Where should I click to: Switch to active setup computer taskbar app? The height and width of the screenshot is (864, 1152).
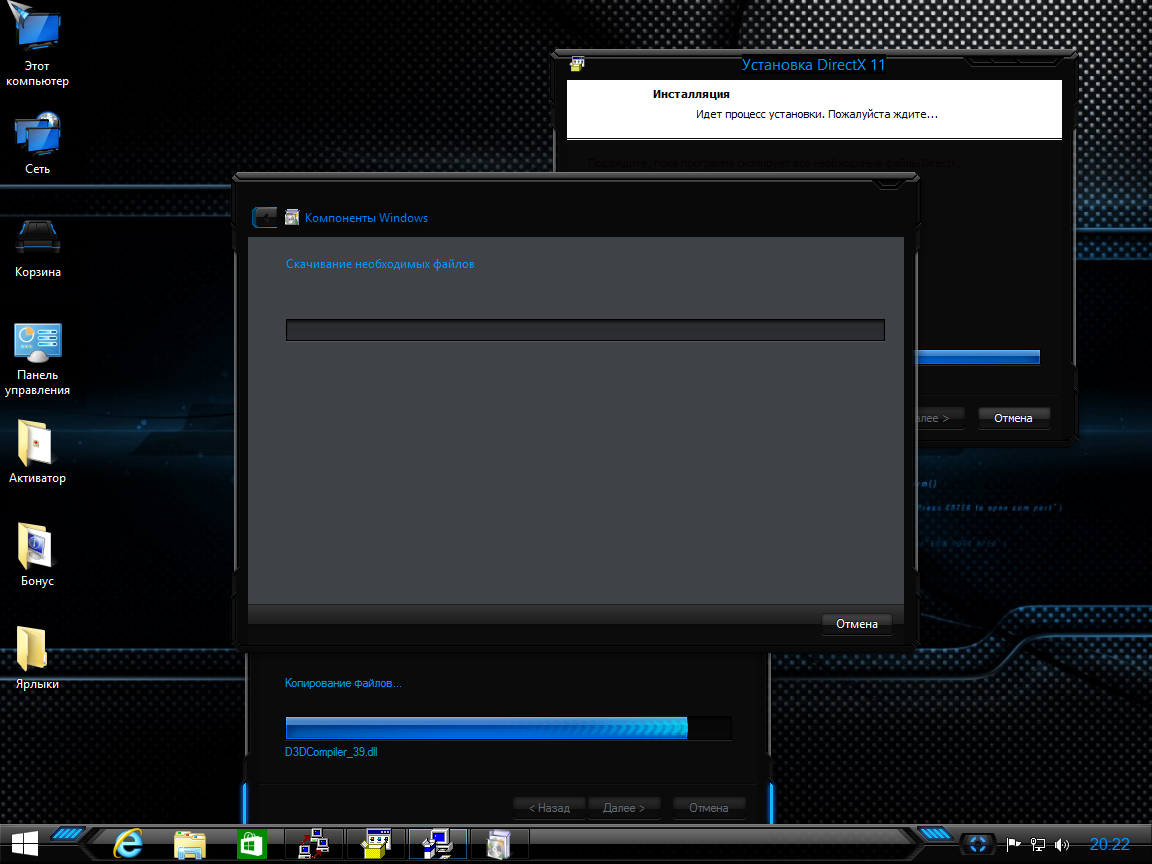coord(437,844)
